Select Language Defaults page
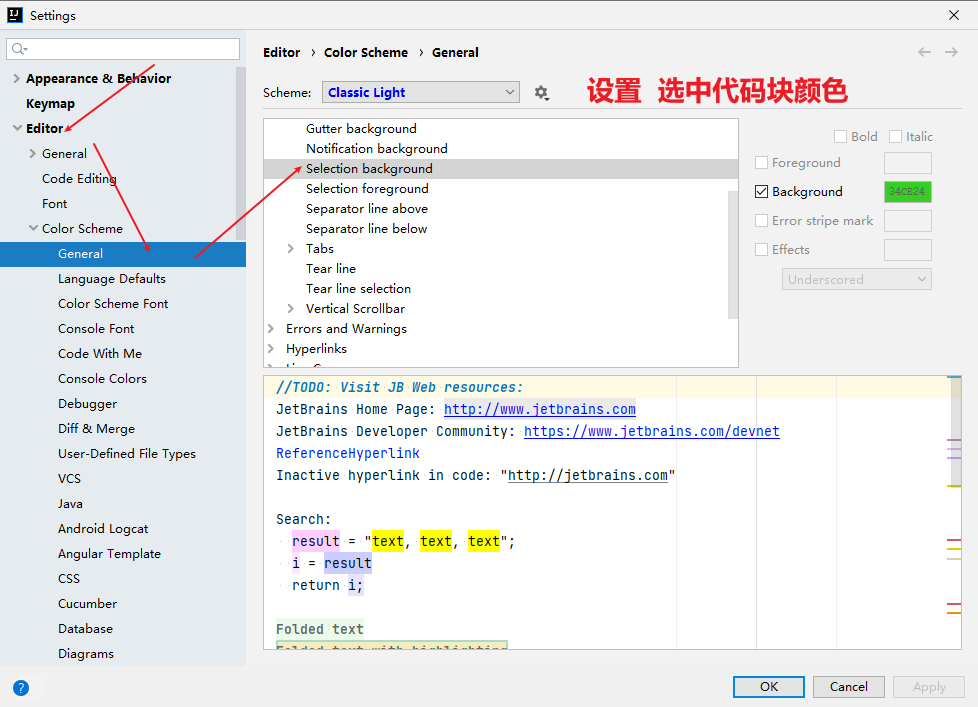The width and height of the screenshot is (978, 707). (112, 279)
